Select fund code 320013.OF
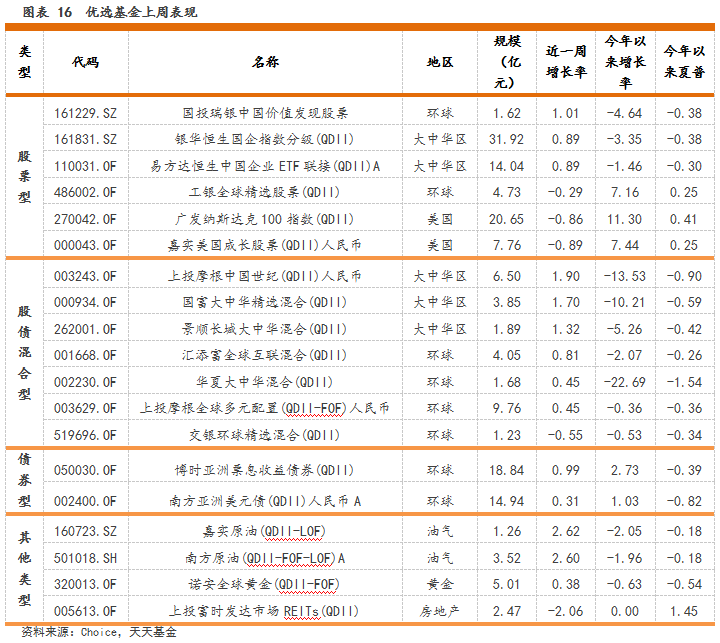This screenshot has height=643, width=720. (85, 584)
